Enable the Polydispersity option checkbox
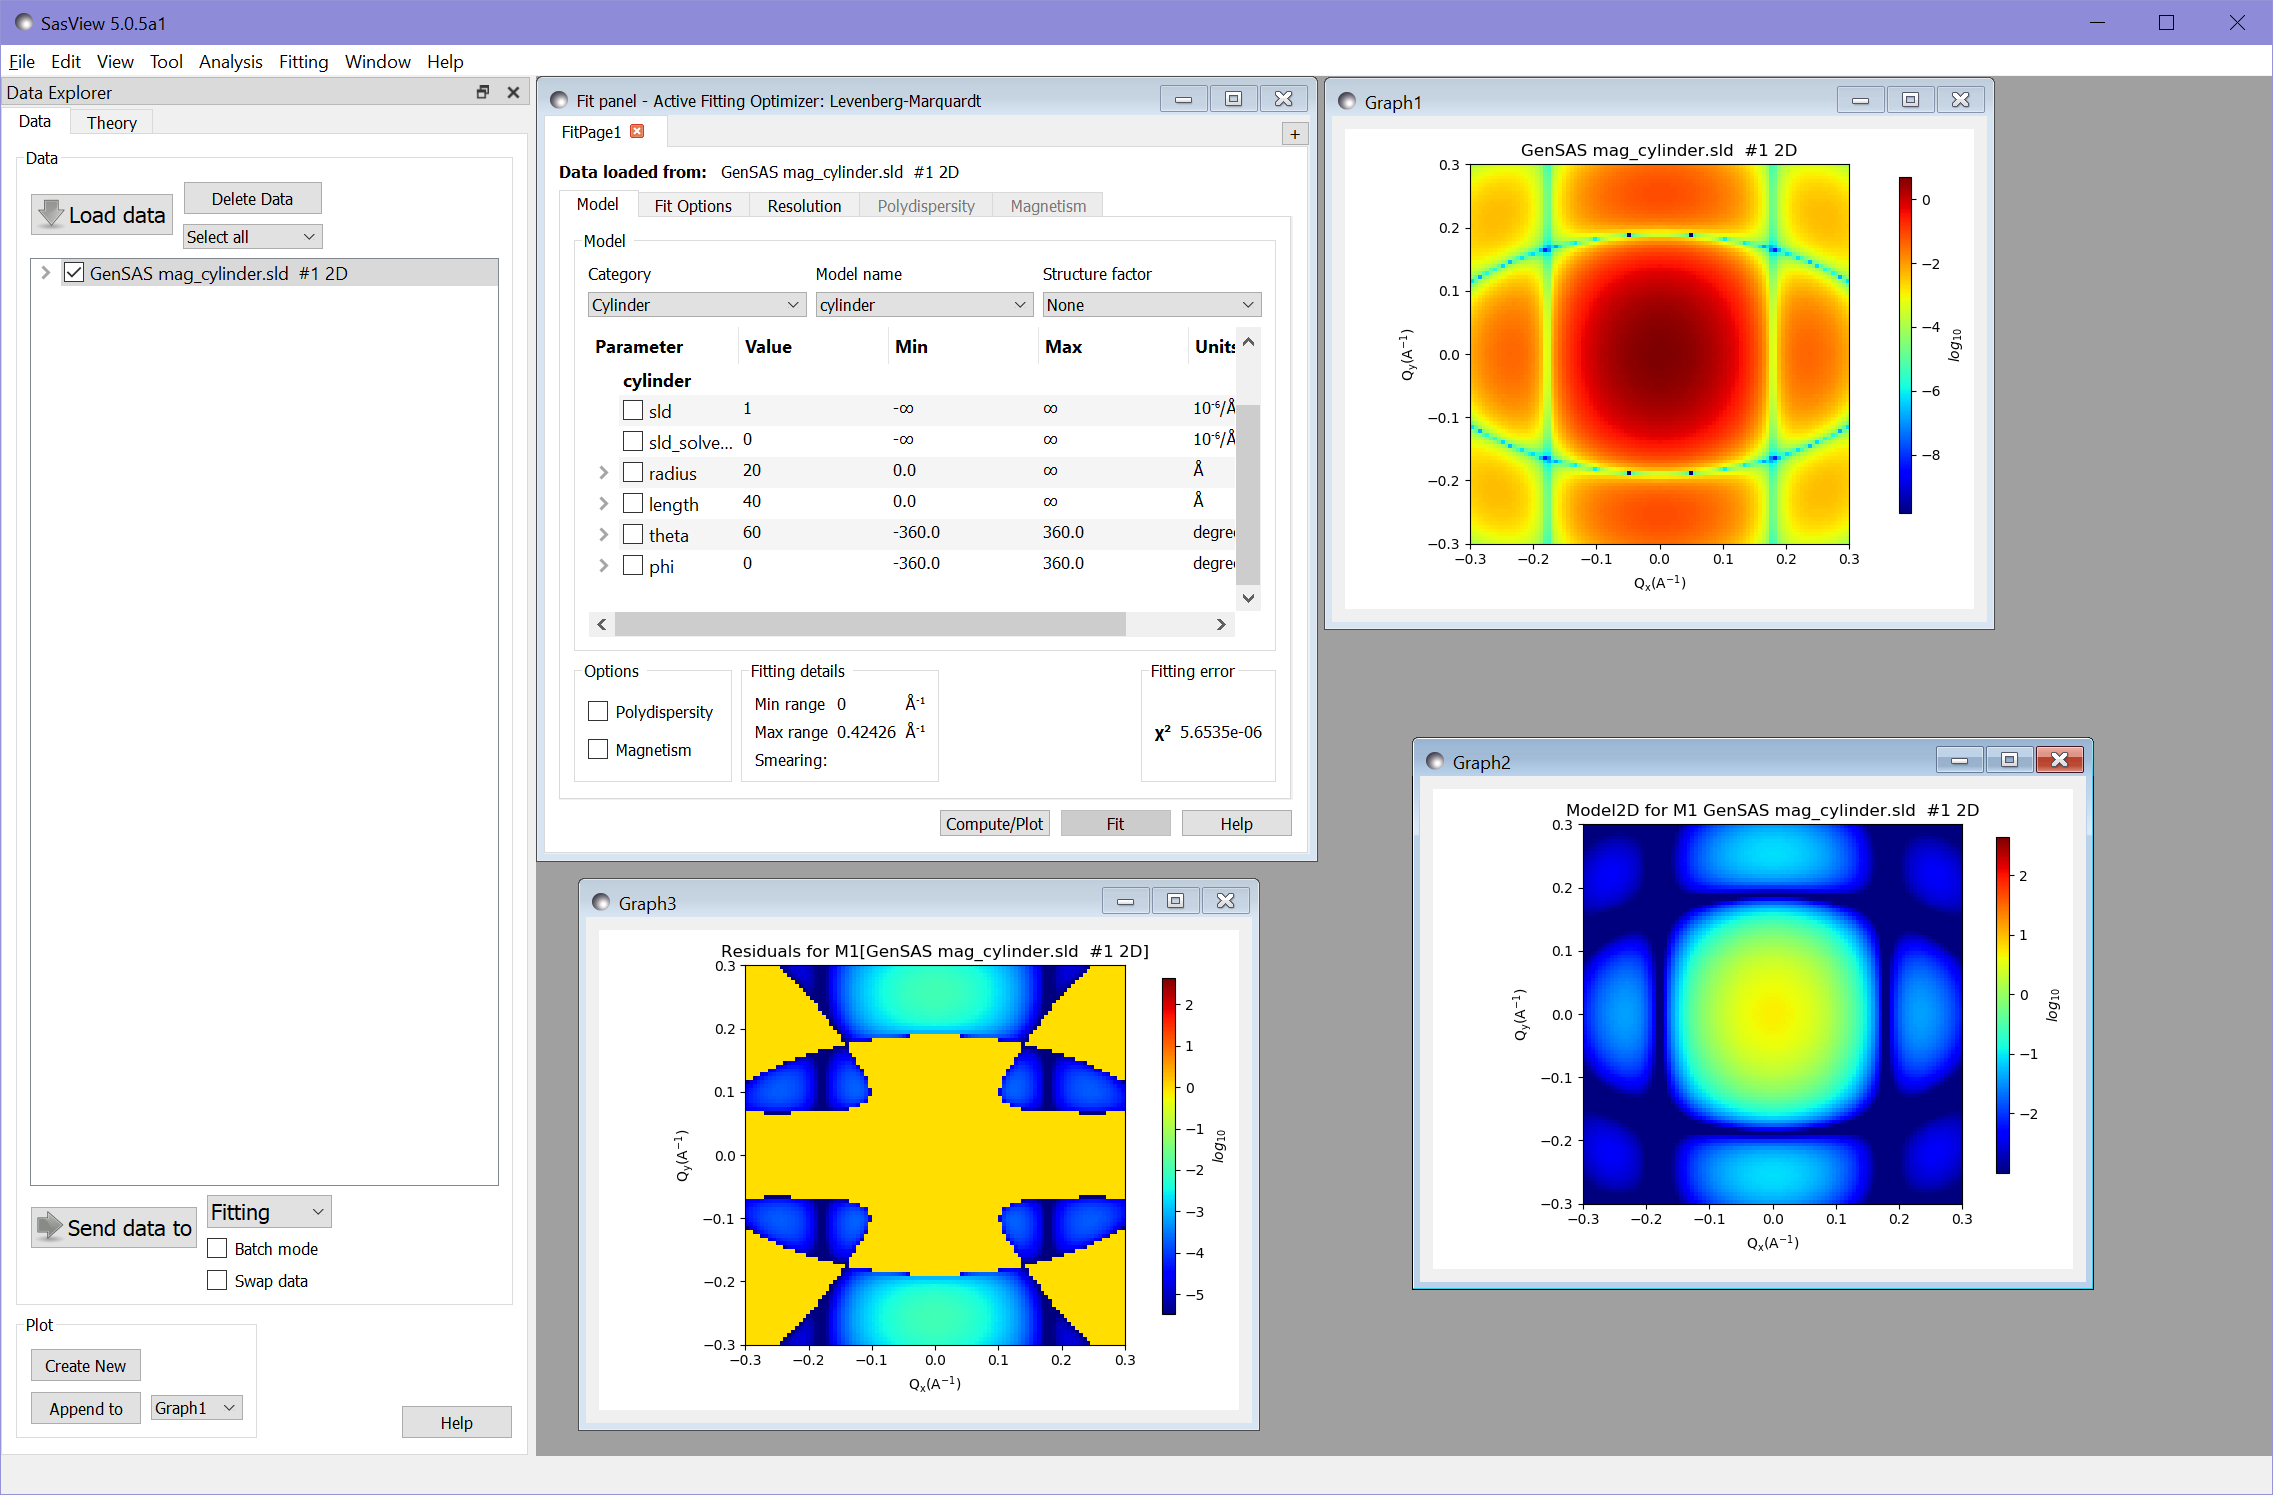The height and width of the screenshot is (1495, 2273). (x=598, y=711)
